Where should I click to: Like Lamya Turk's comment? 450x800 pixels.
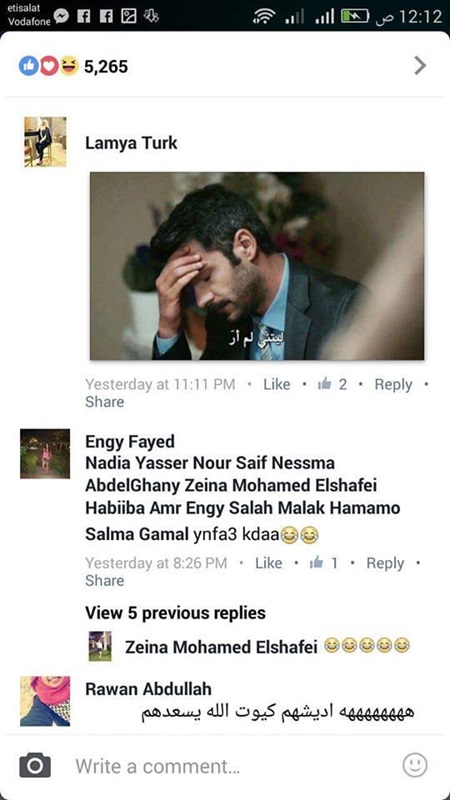[x=277, y=384]
